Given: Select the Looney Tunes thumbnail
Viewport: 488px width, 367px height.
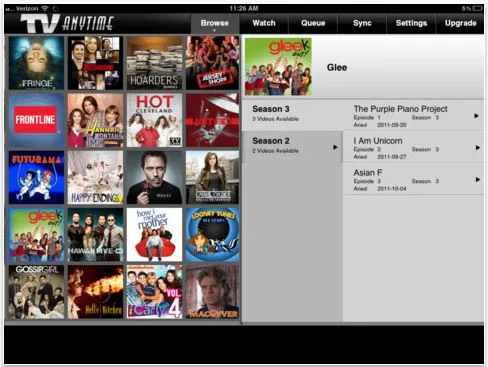Looking at the screenshot, I should [212, 235].
